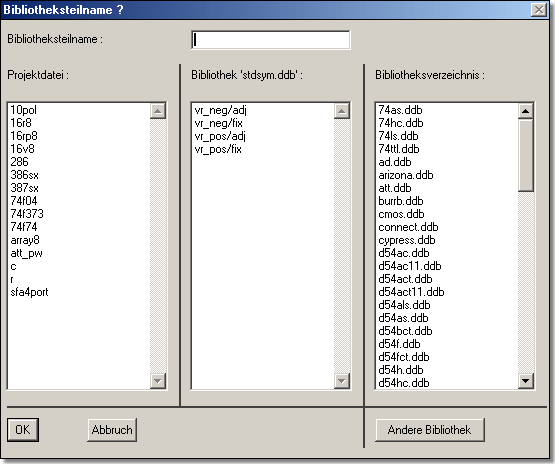Open Andere Bibliothek to choose another library
Image resolution: width=555 pixels, height=464 pixels.
[x=429, y=430]
